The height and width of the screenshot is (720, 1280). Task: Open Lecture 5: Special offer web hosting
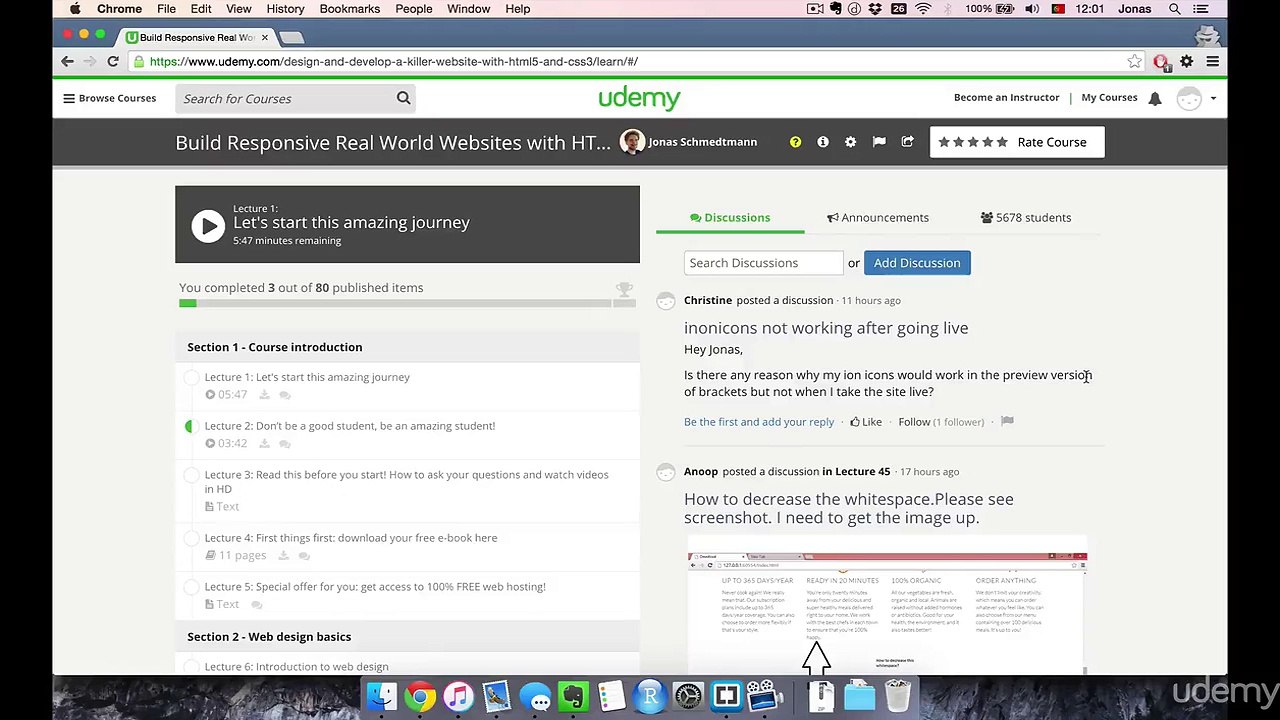point(375,587)
